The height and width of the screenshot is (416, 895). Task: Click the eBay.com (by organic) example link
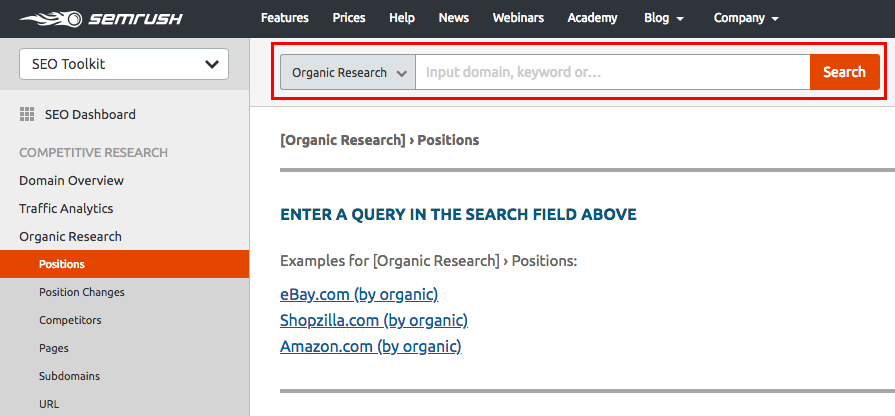coord(359,295)
